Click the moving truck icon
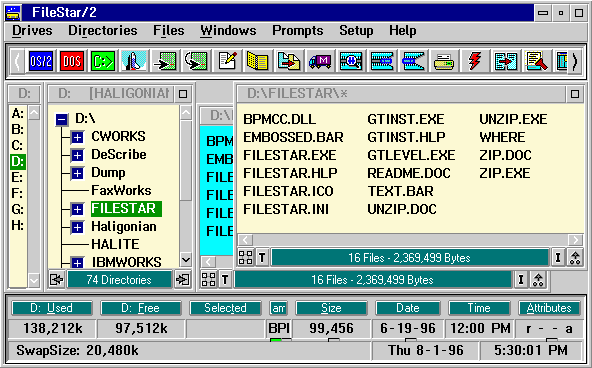 pyautogui.click(x=320, y=61)
